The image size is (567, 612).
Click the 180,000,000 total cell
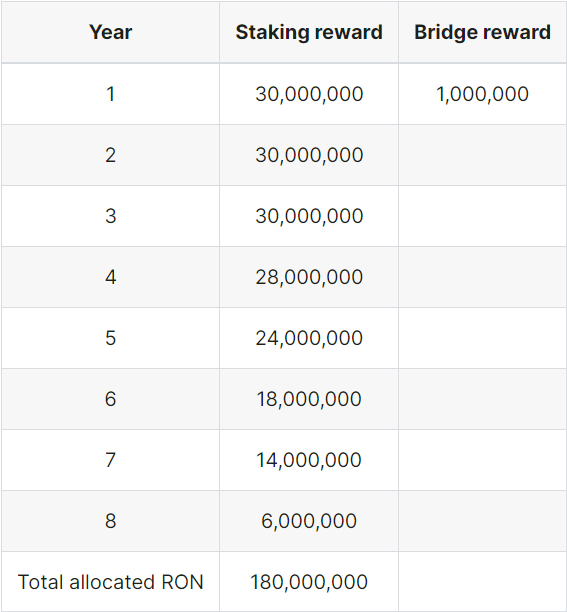click(x=309, y=582)
